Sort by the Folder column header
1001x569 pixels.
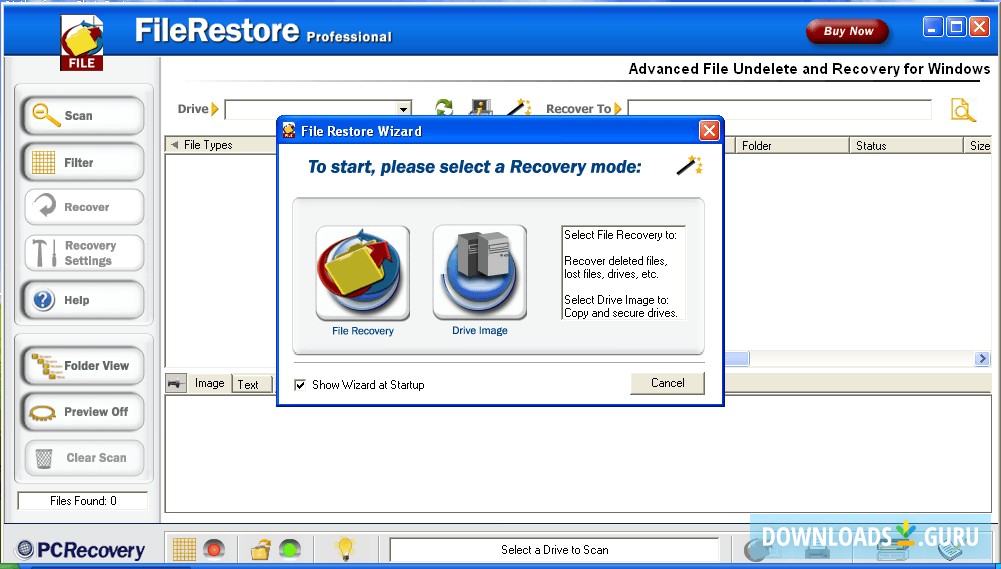pos(792,146)
